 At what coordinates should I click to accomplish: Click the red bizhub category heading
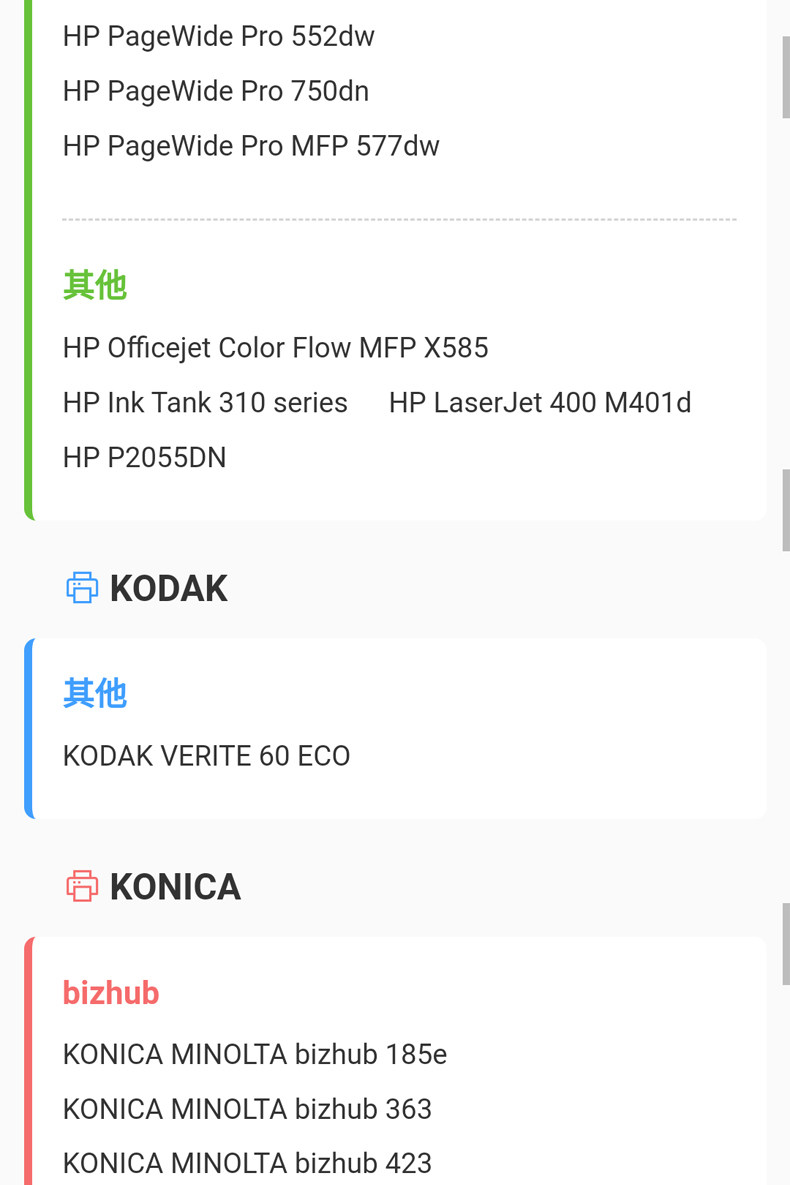[x=111, y=993]
